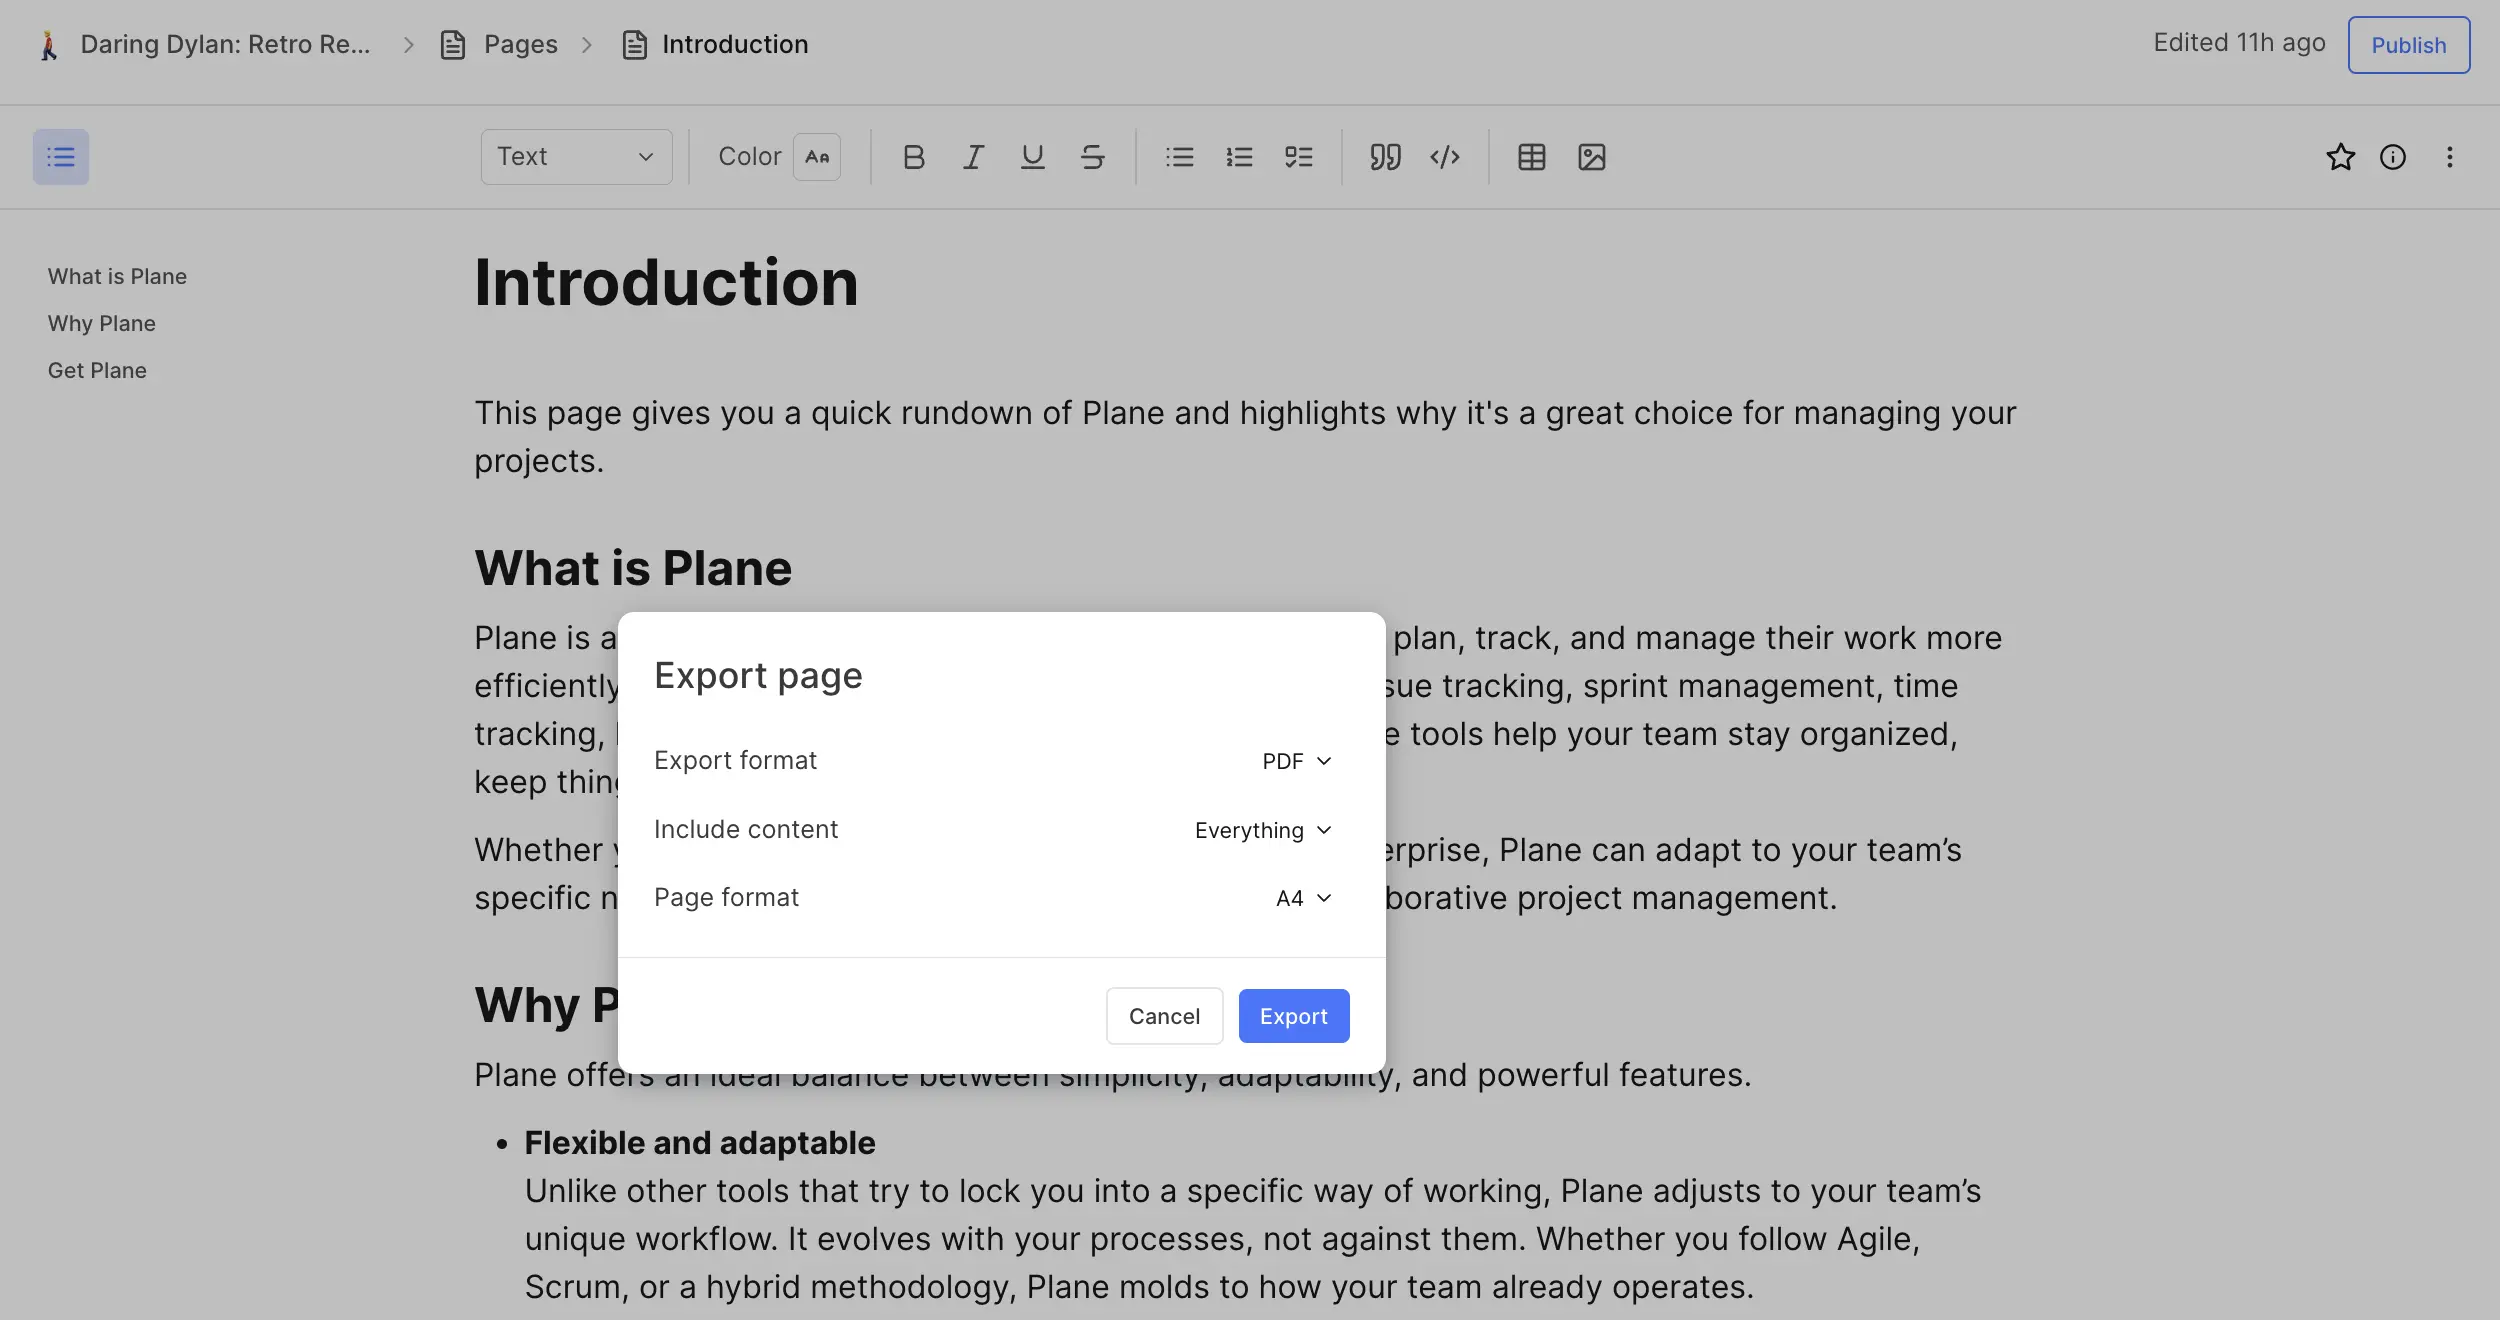The height and width of the screenshot is (1320, 2500).
Task: Enable strikethrough text formatting
Action: [1091, 155]
